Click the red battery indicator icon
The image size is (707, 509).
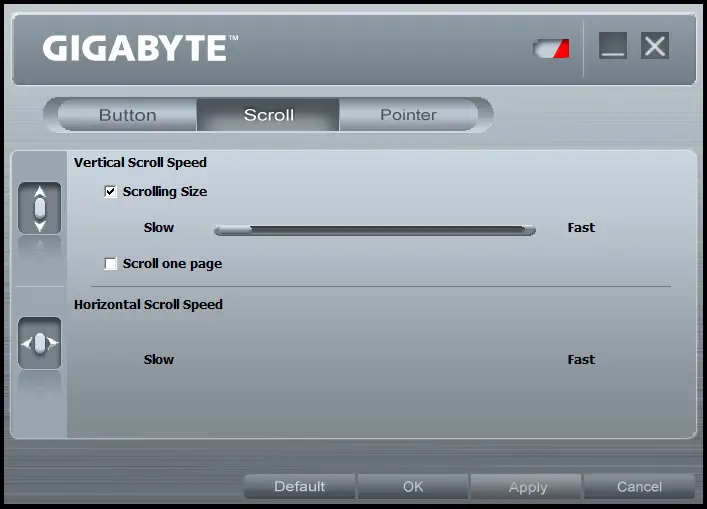pos(551,48)
